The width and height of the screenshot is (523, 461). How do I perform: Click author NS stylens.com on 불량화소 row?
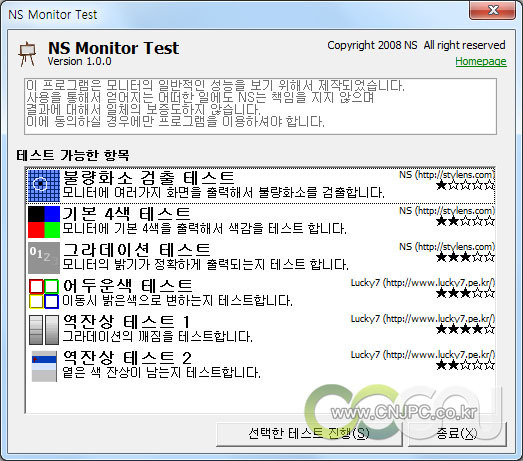click(x=447, y=175)
